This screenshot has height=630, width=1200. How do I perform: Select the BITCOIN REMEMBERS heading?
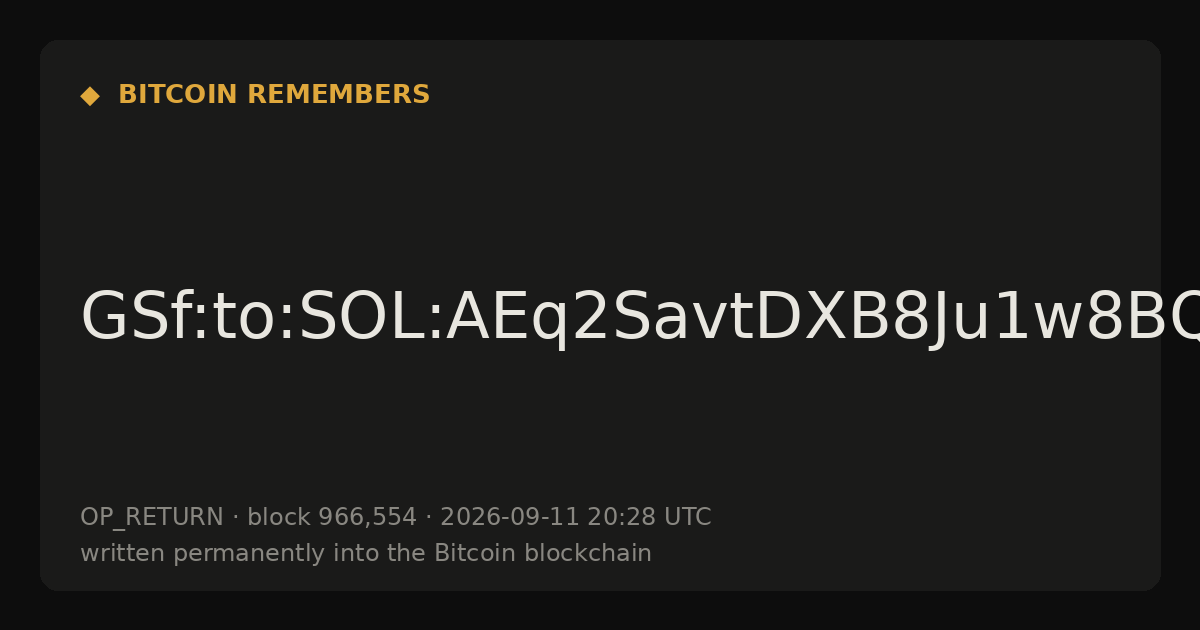[274, 95]
